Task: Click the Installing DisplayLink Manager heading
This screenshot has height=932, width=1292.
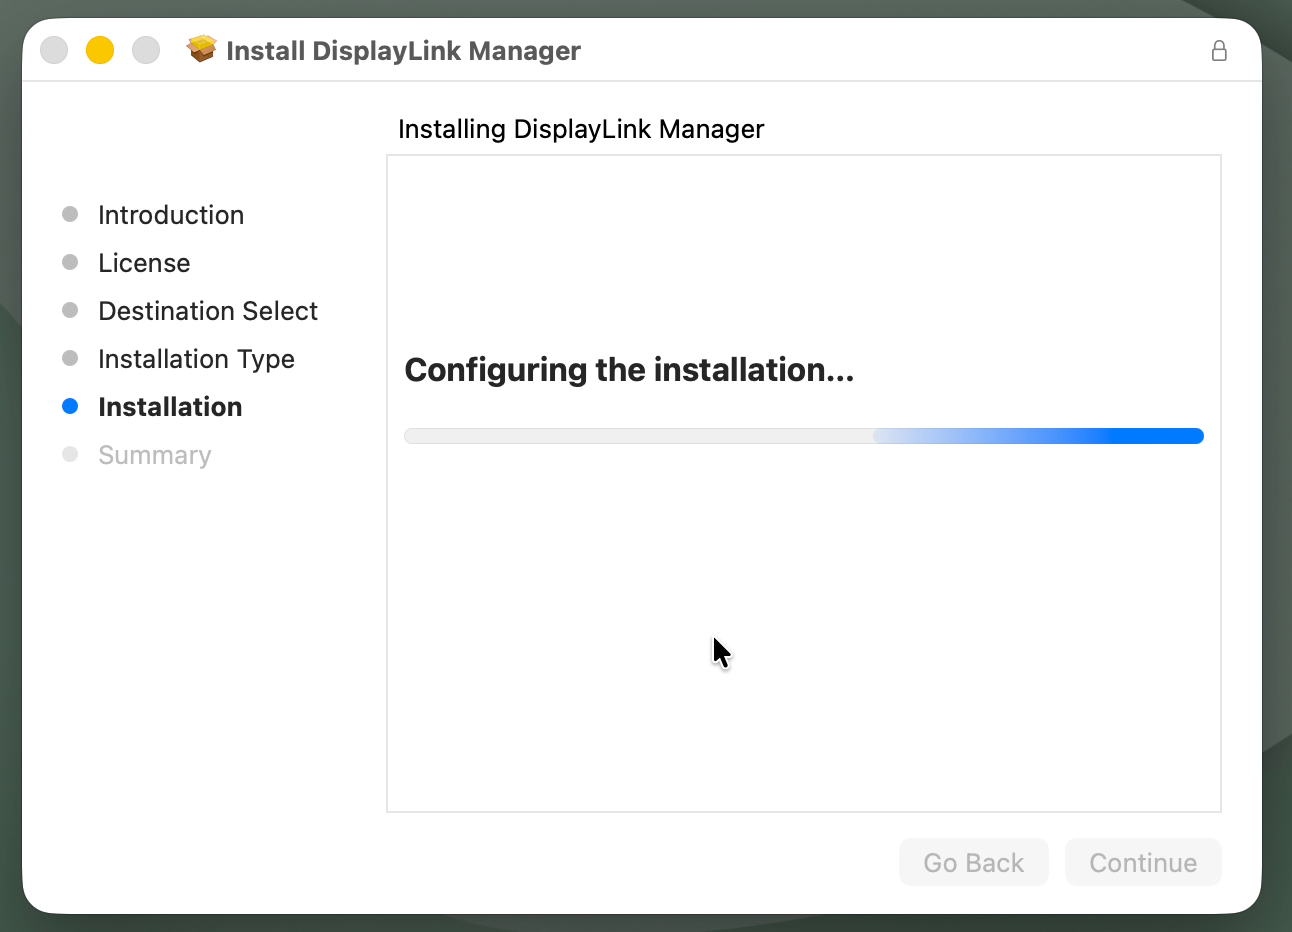Action: pyautogui.click(x=580, y=129)
